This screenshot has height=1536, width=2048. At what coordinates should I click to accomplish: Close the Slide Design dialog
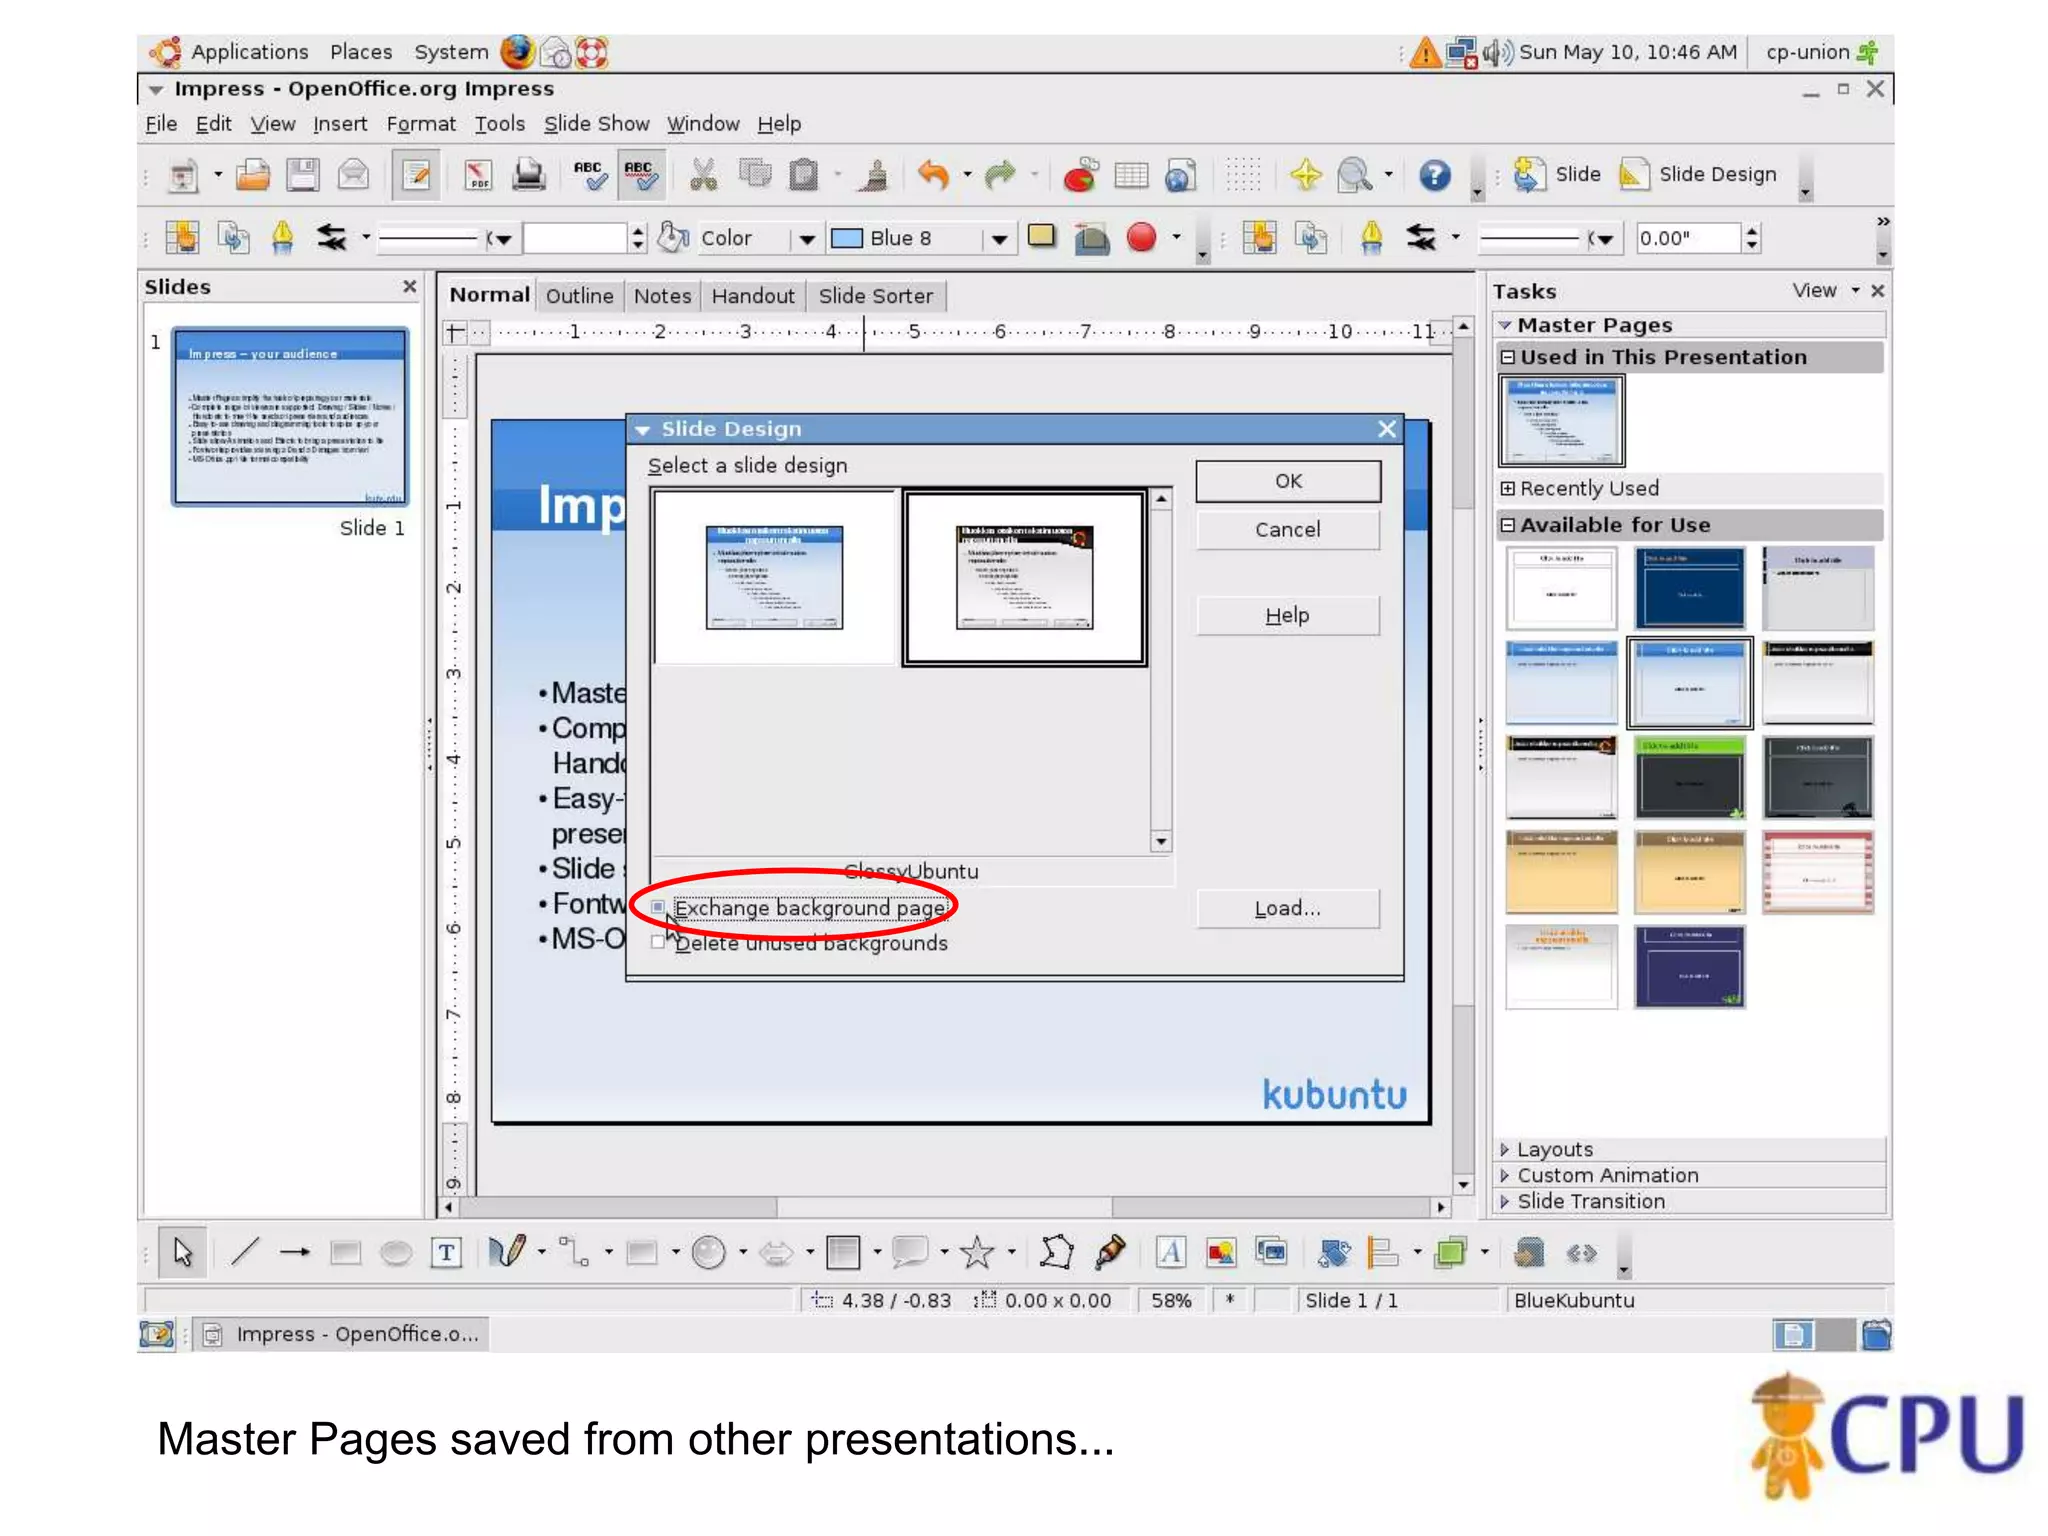click(x=1386, y=429)
